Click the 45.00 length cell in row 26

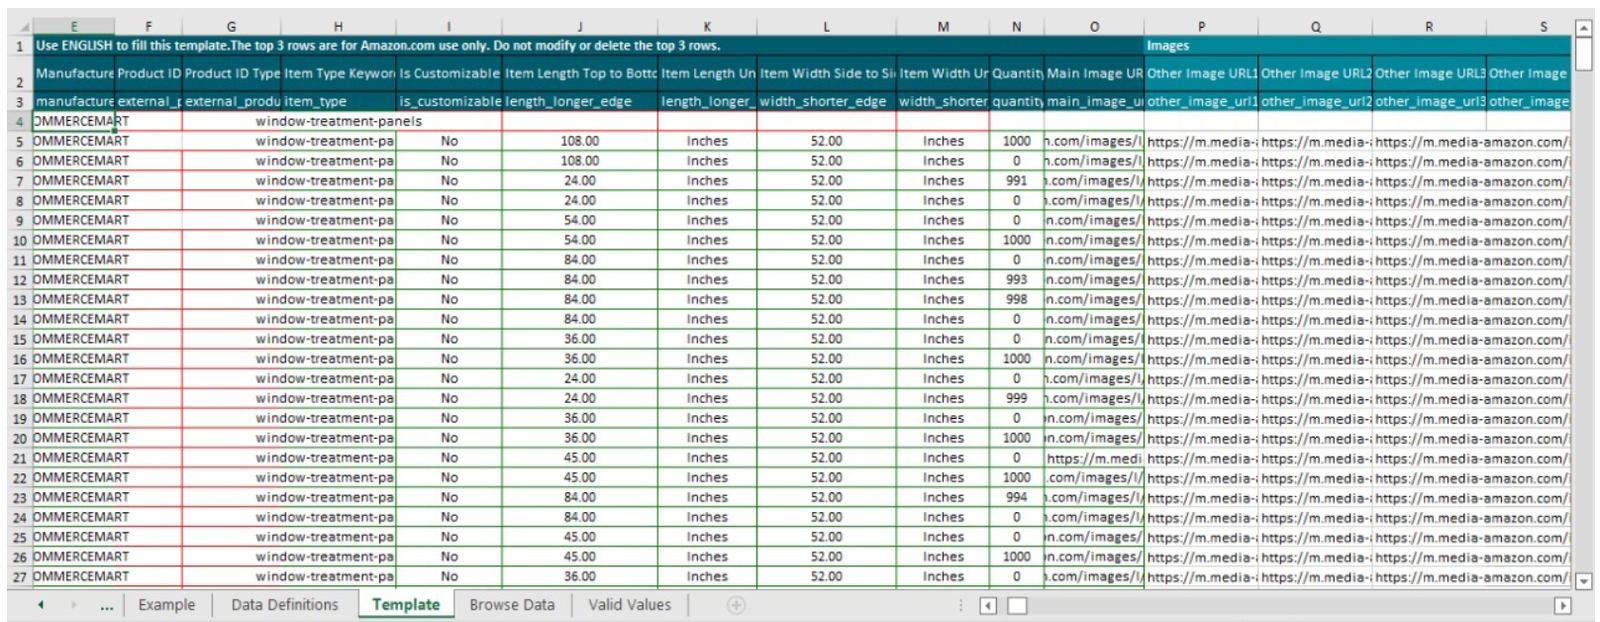click(579, 557)
